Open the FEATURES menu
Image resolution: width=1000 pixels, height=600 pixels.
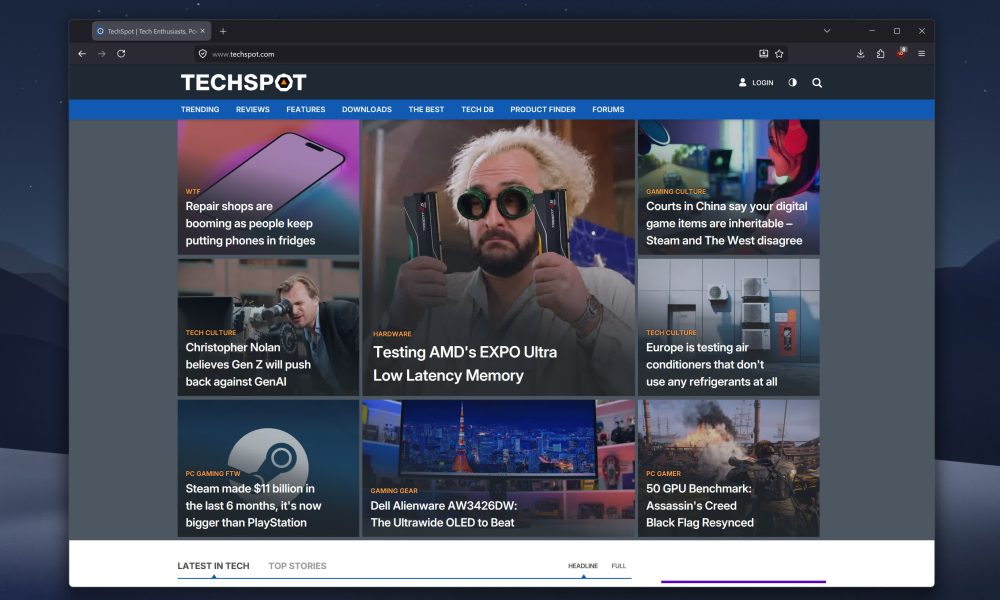(x=305, y=110)
